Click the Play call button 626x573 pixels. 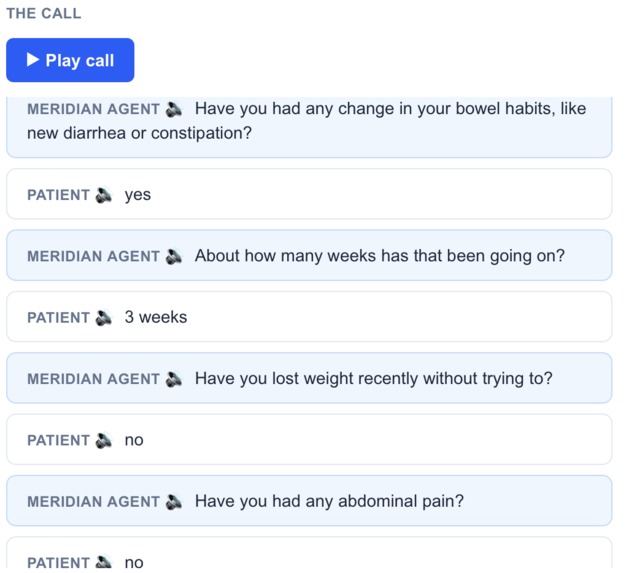70,60
